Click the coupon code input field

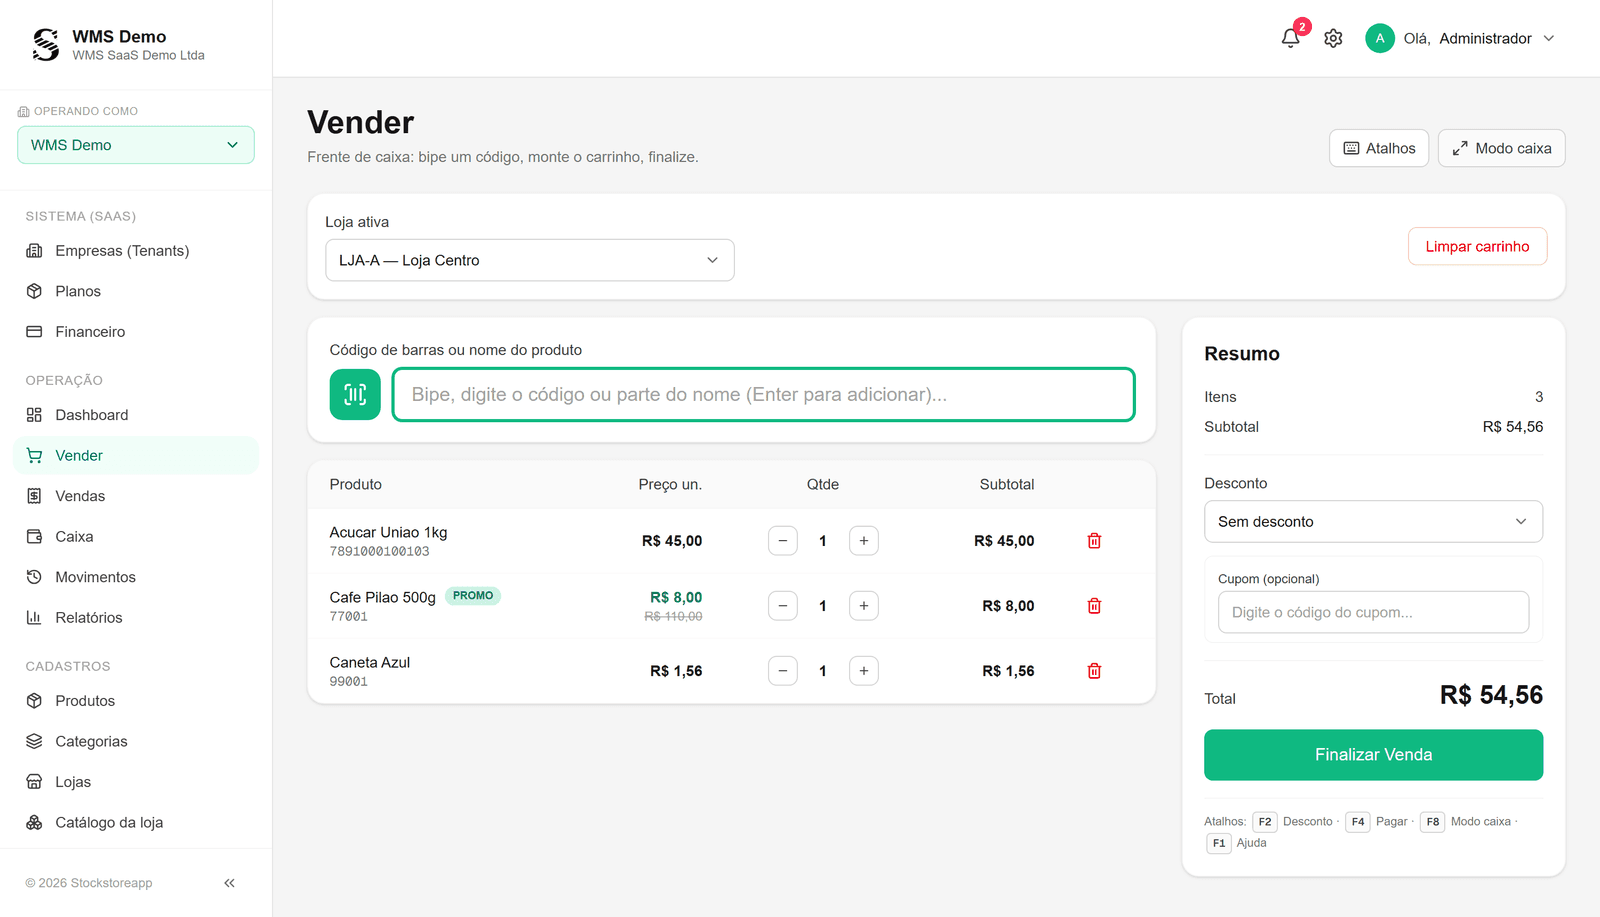pos(1373,612)
